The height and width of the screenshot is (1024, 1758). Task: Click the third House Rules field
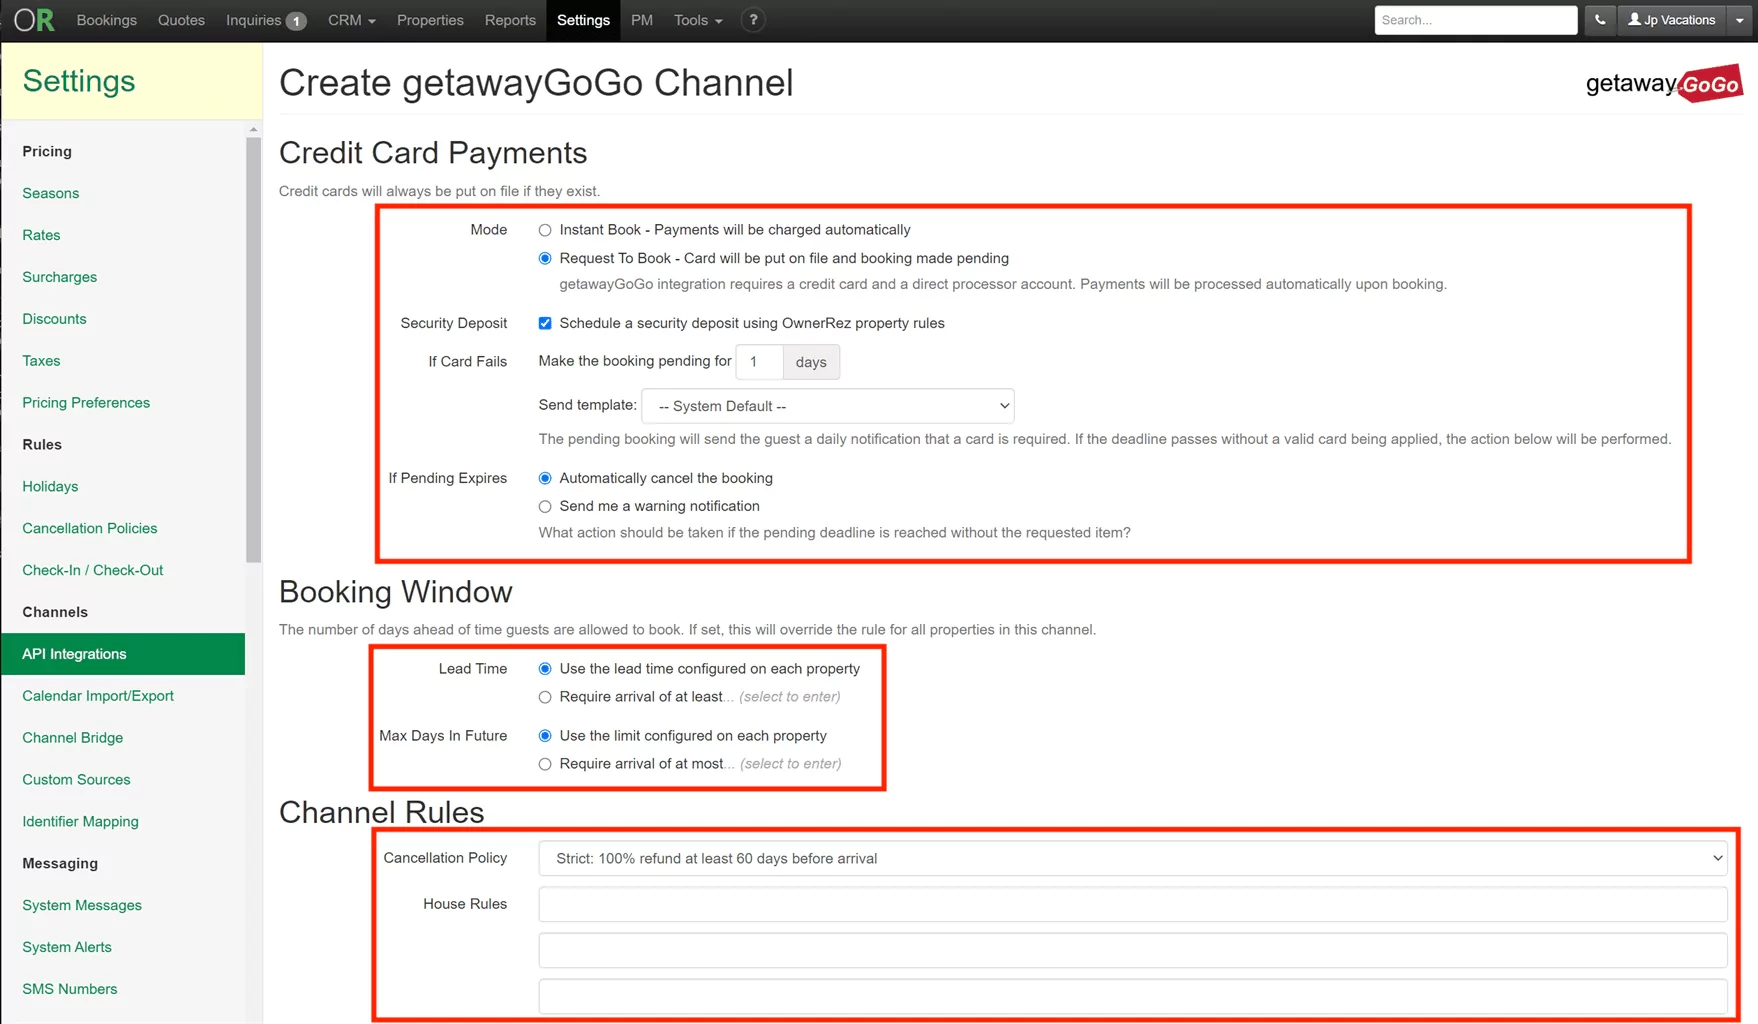pos(1133,996)
